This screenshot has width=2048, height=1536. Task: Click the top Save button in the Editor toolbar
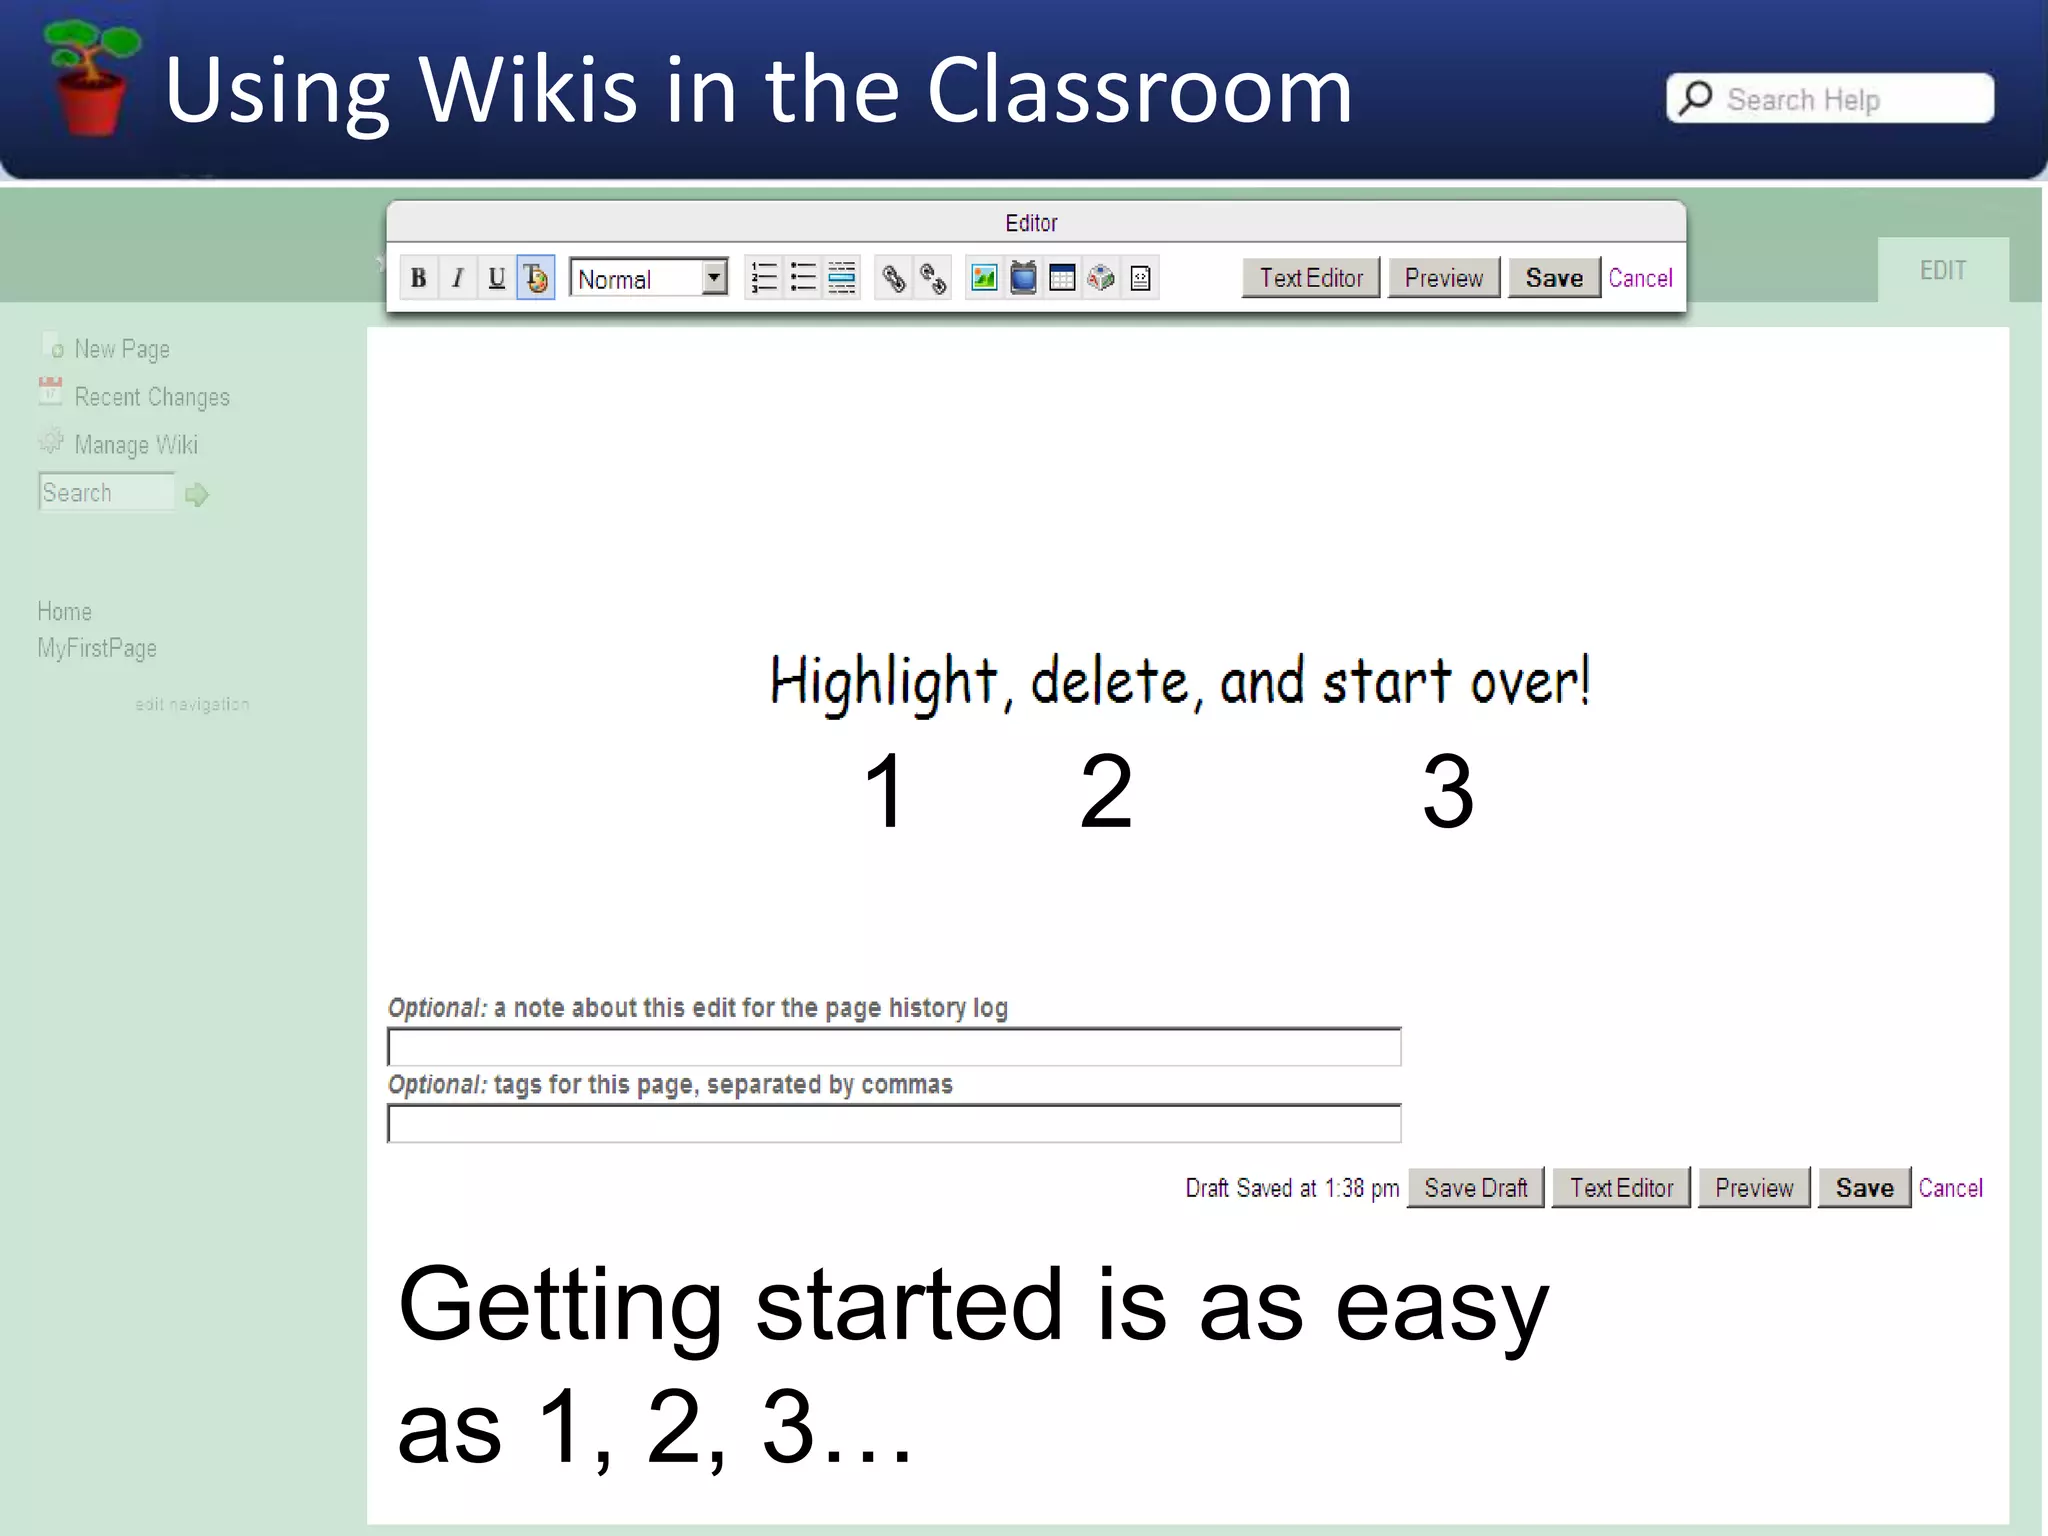tap(1553, 278)
